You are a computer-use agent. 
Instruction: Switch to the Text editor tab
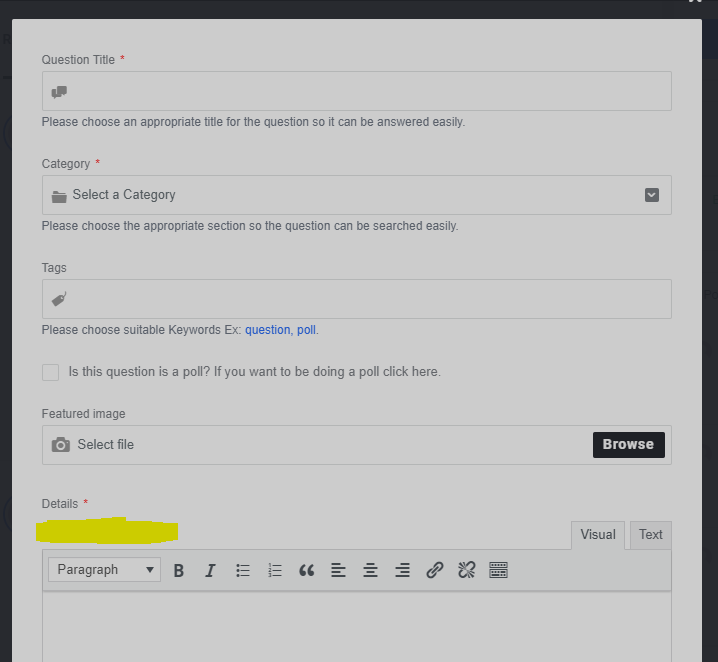click(x=651, y=535)
